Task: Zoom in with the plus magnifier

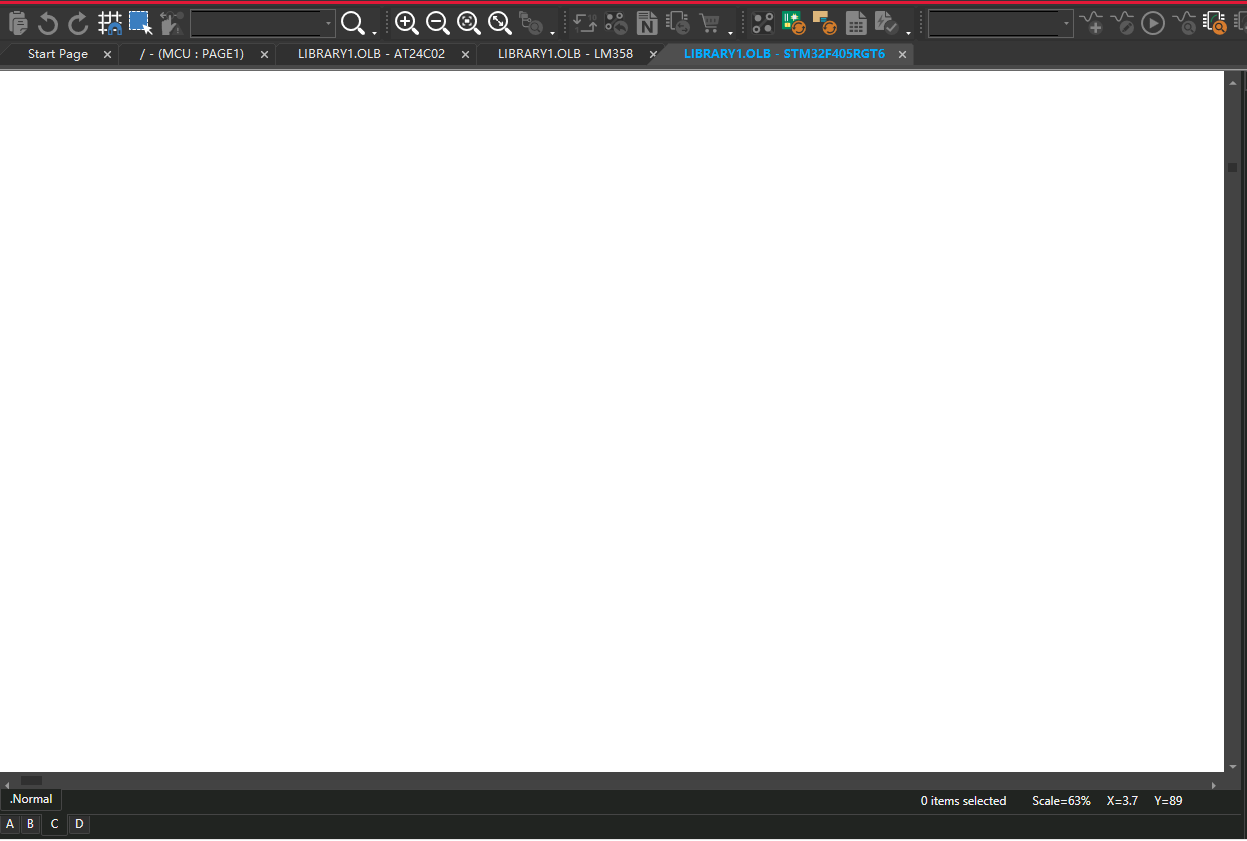Action: coord(406,23)
